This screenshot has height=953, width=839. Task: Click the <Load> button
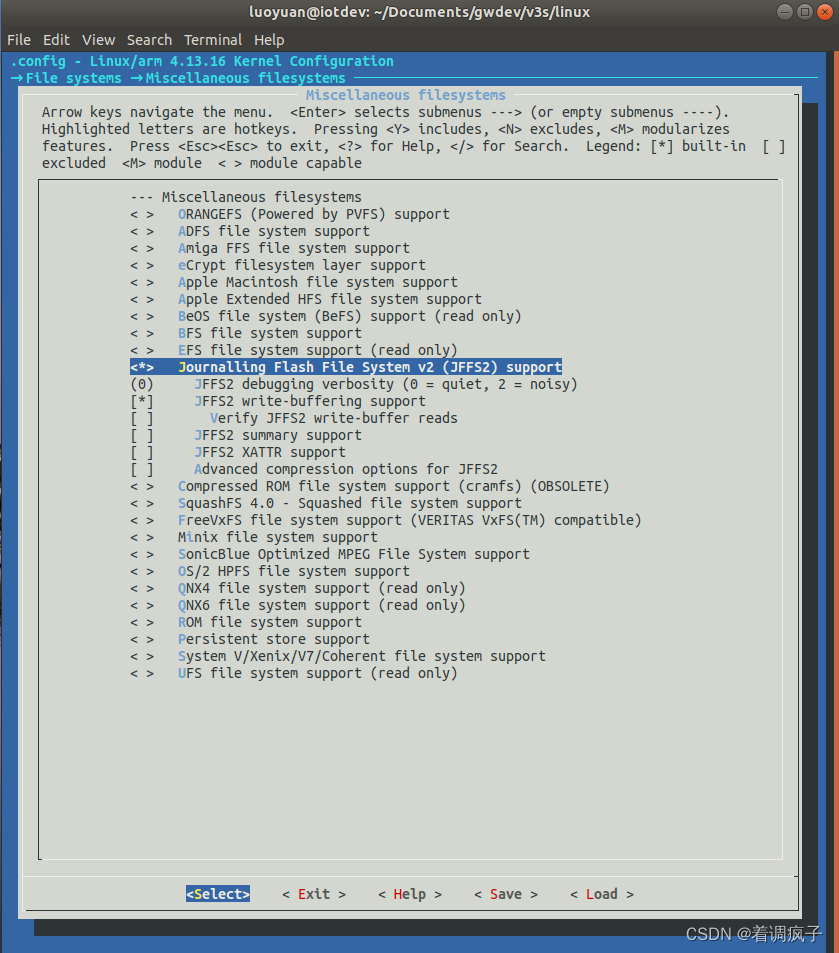601,893
